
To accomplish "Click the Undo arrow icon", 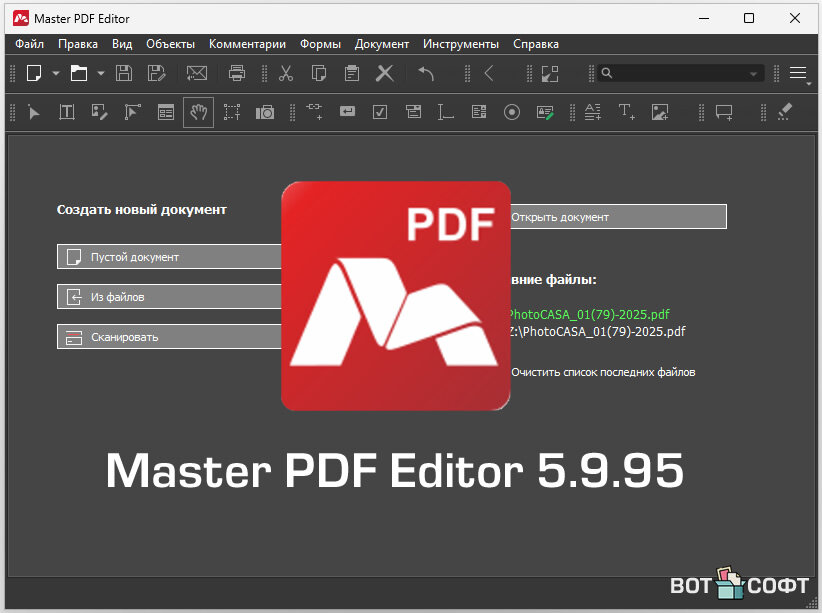I will pos(426,73).
